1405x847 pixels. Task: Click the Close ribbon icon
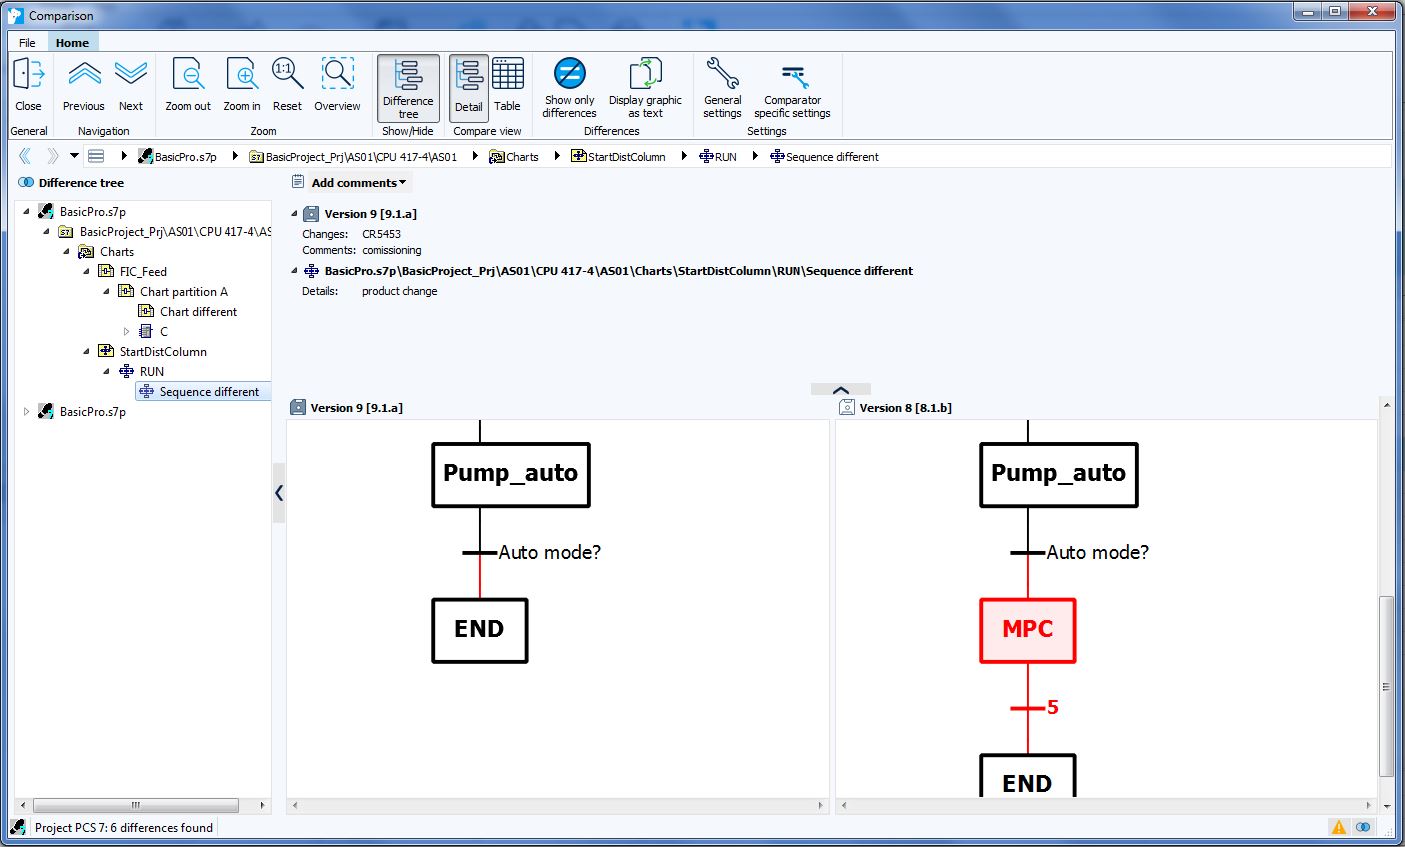(28, 84)
